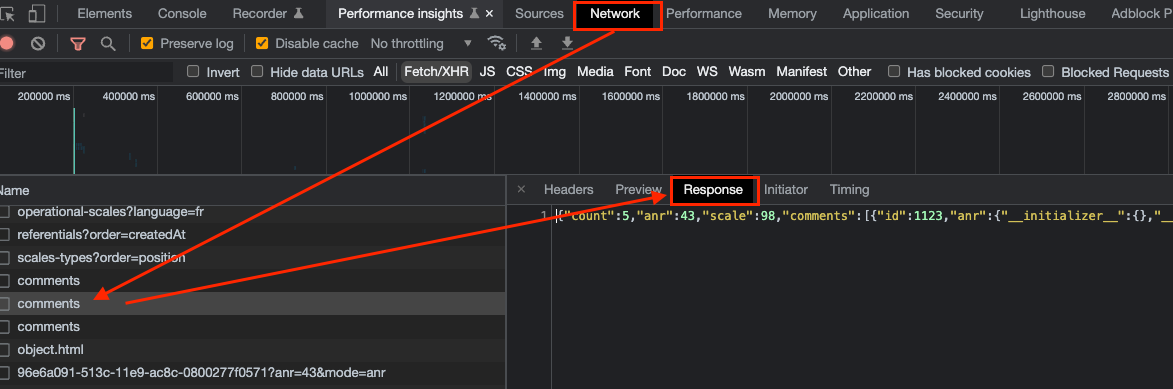Filter requests by Img
1173x389 pixels.
555,72
